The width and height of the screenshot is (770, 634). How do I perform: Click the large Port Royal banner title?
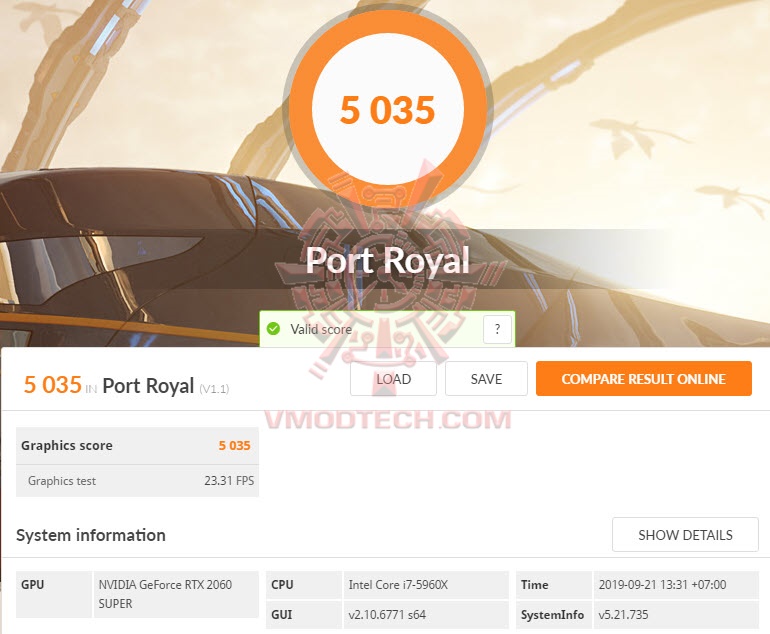387,261
